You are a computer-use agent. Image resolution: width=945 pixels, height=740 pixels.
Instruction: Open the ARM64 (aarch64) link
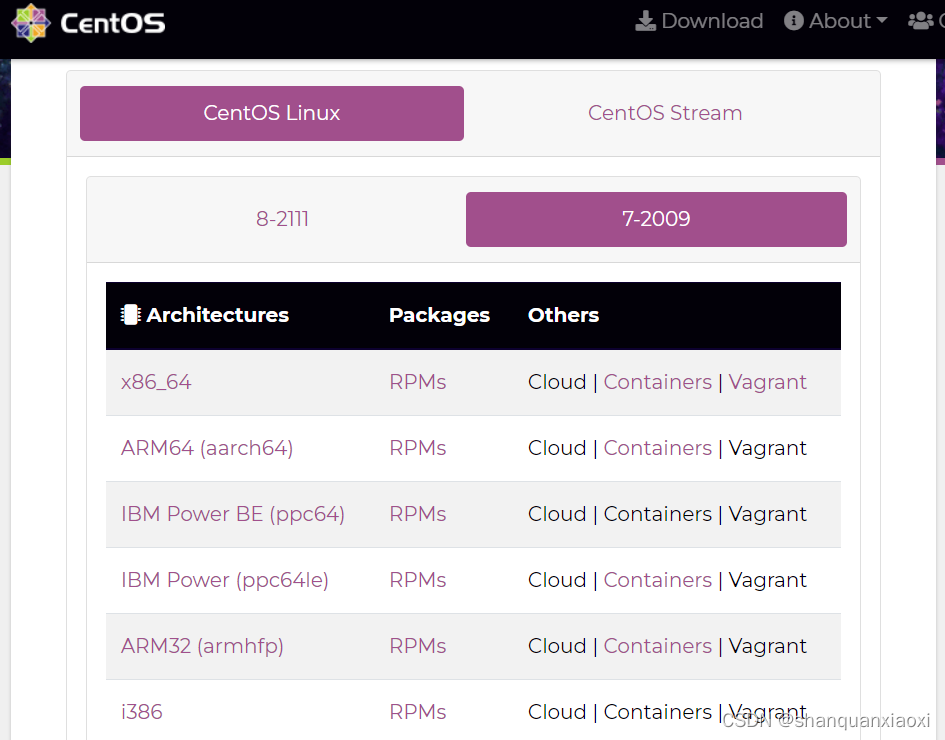[207, 448]
